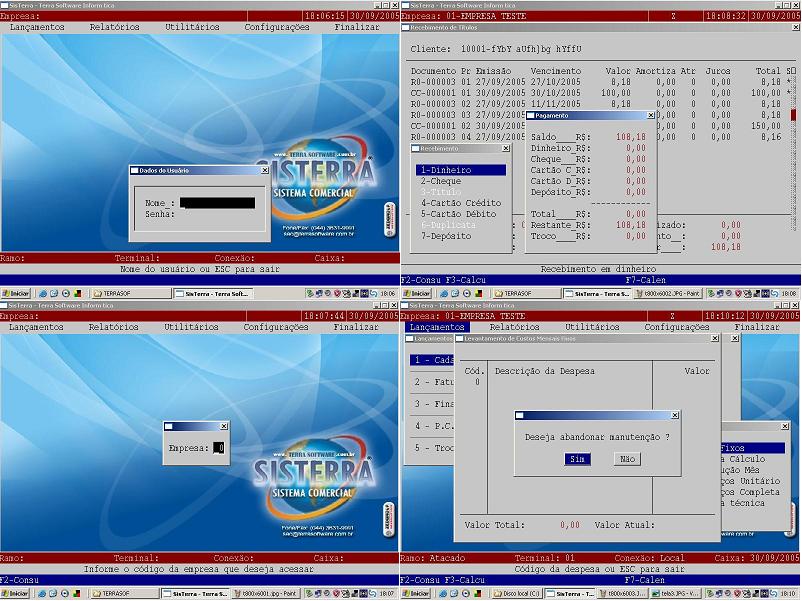Close the Recebimento payment-type popup
The image size is (802, 601).
tap(506, 148)
